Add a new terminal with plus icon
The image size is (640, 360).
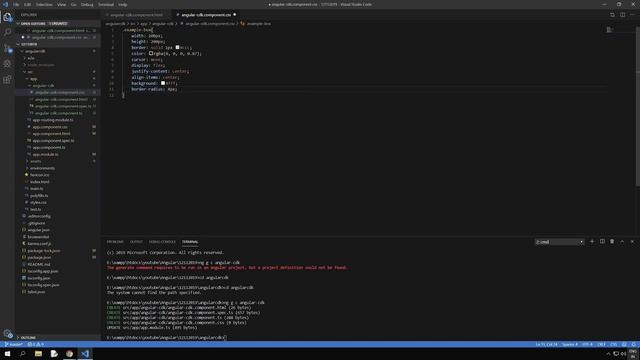pyautogui.click(x=592, y=242)
